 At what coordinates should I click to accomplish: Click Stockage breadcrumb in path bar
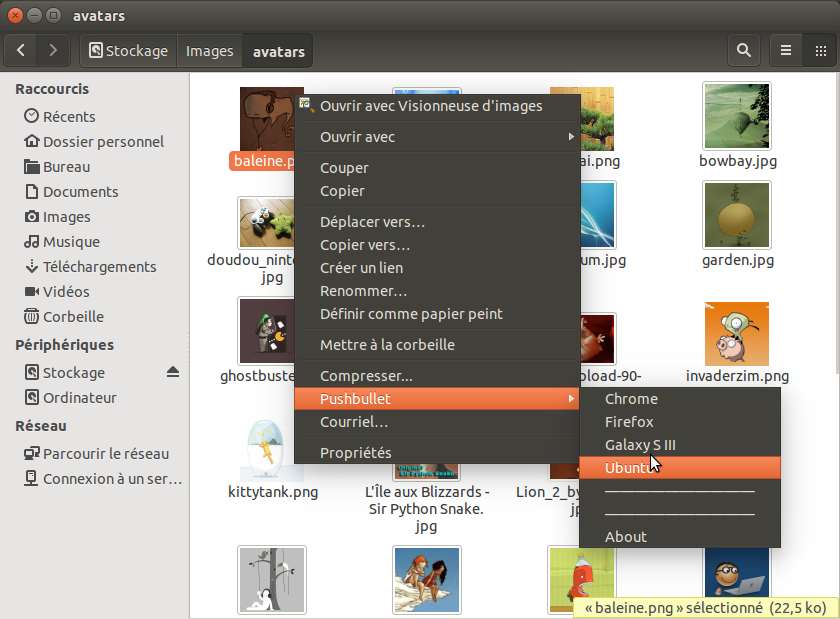(x=129, y=50)
